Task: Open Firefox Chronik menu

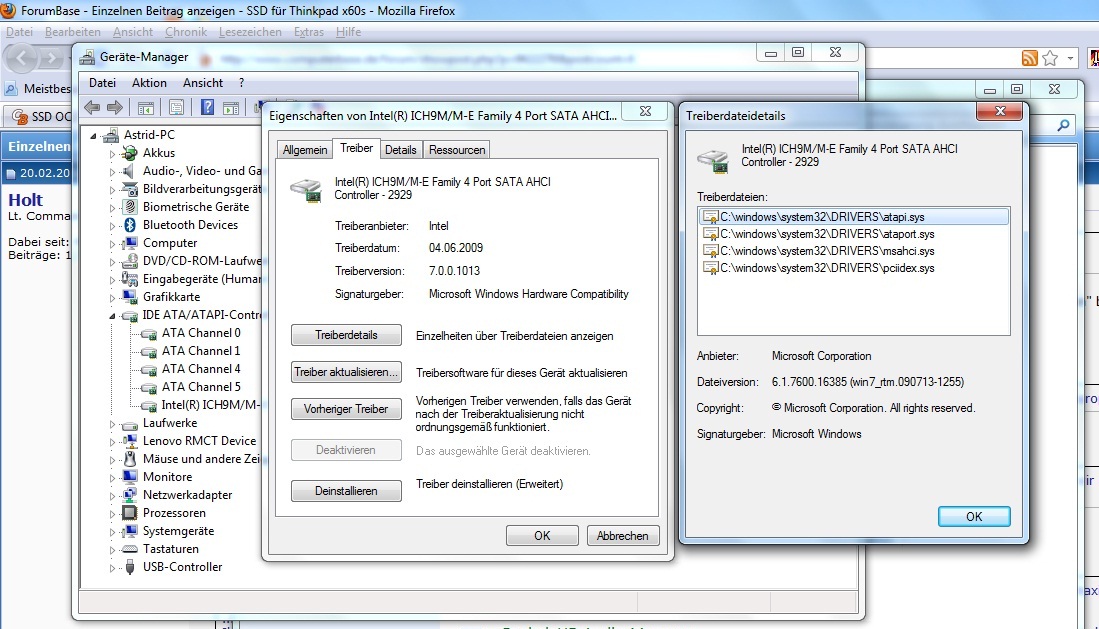Action: pyautogui.click(x=186, y=32)
